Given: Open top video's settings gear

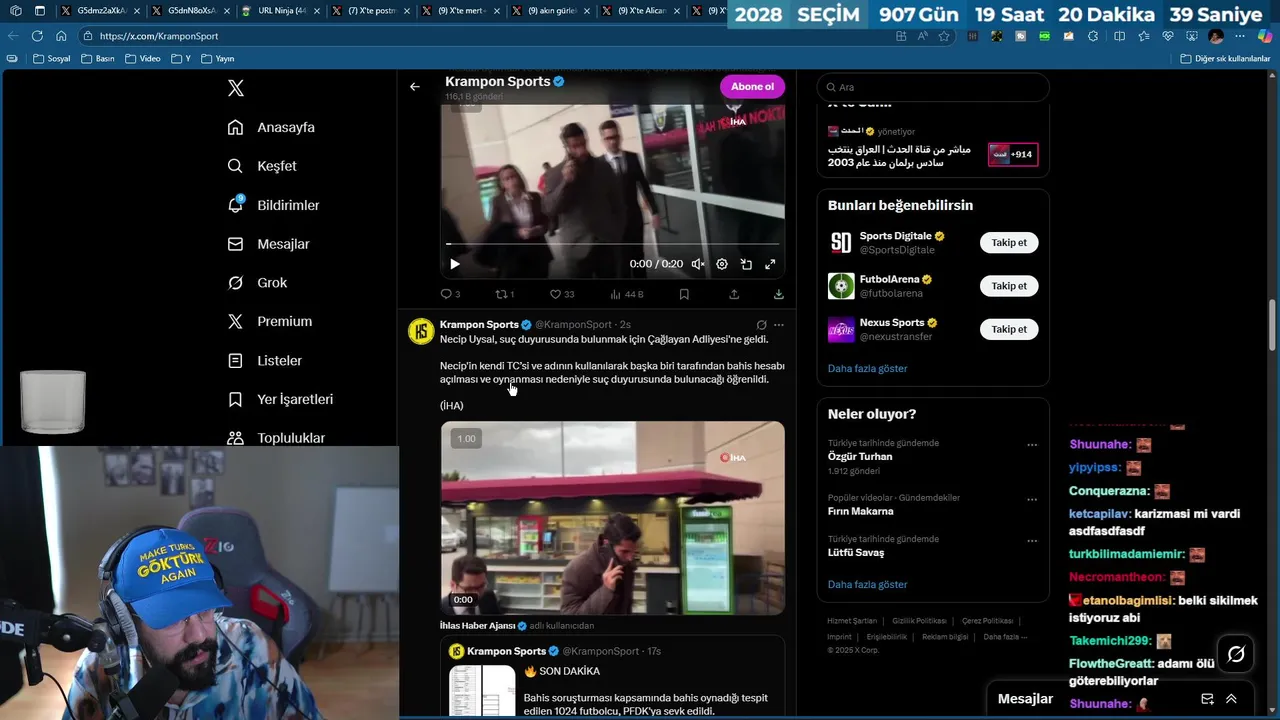Looking at the screenshot, I should point(722,264).
